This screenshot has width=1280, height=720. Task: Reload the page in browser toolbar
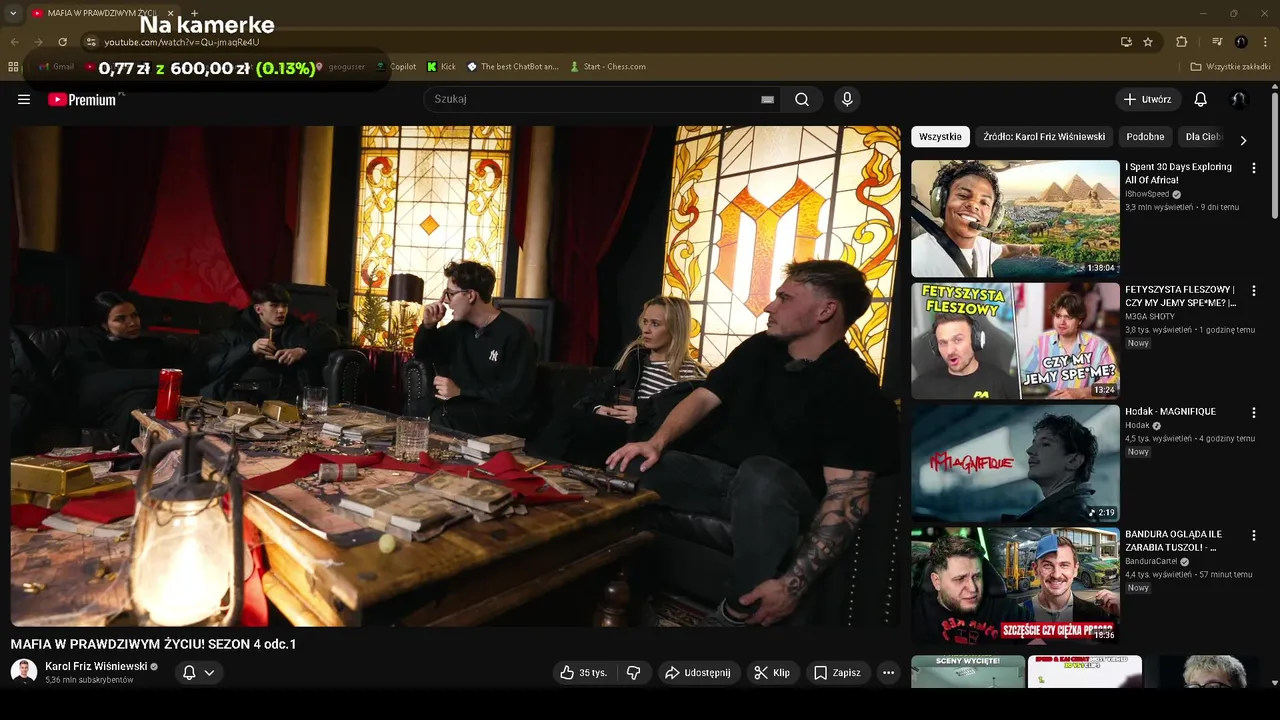tap(62, 42)
